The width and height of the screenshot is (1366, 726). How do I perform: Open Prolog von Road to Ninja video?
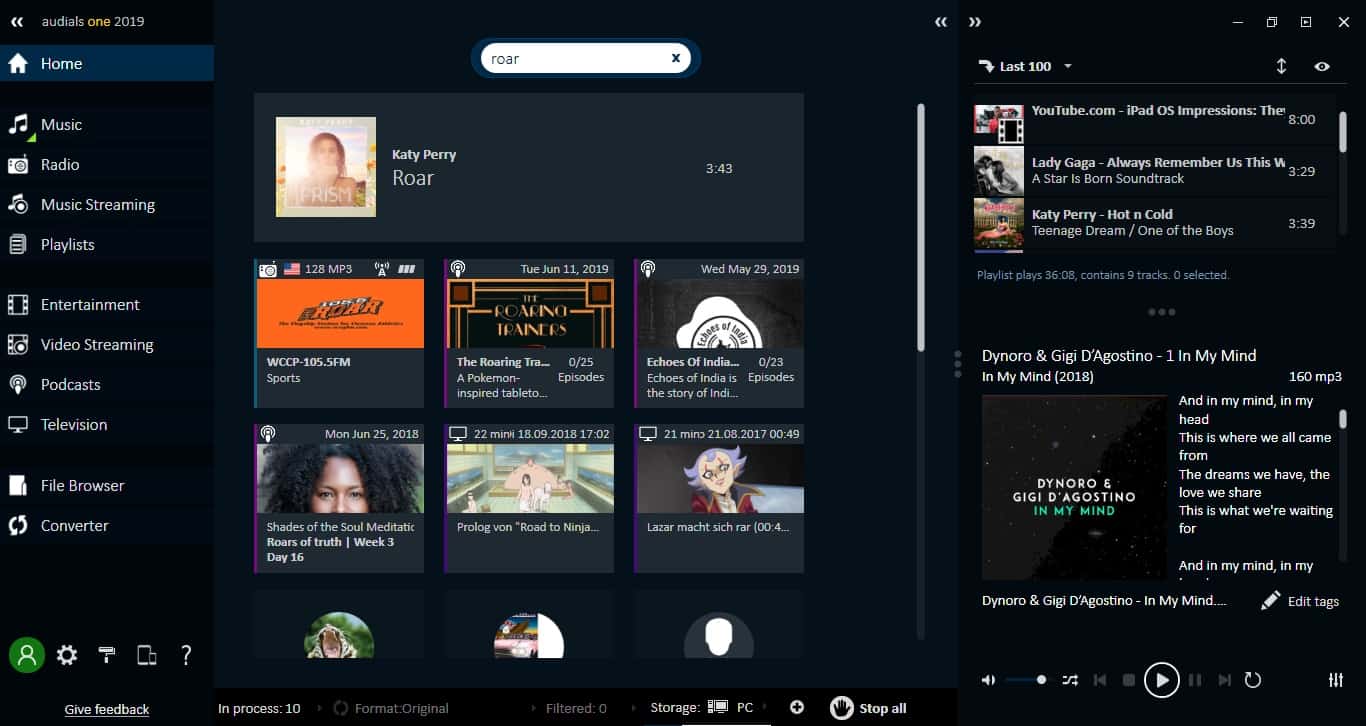click(x=529, y=498)
